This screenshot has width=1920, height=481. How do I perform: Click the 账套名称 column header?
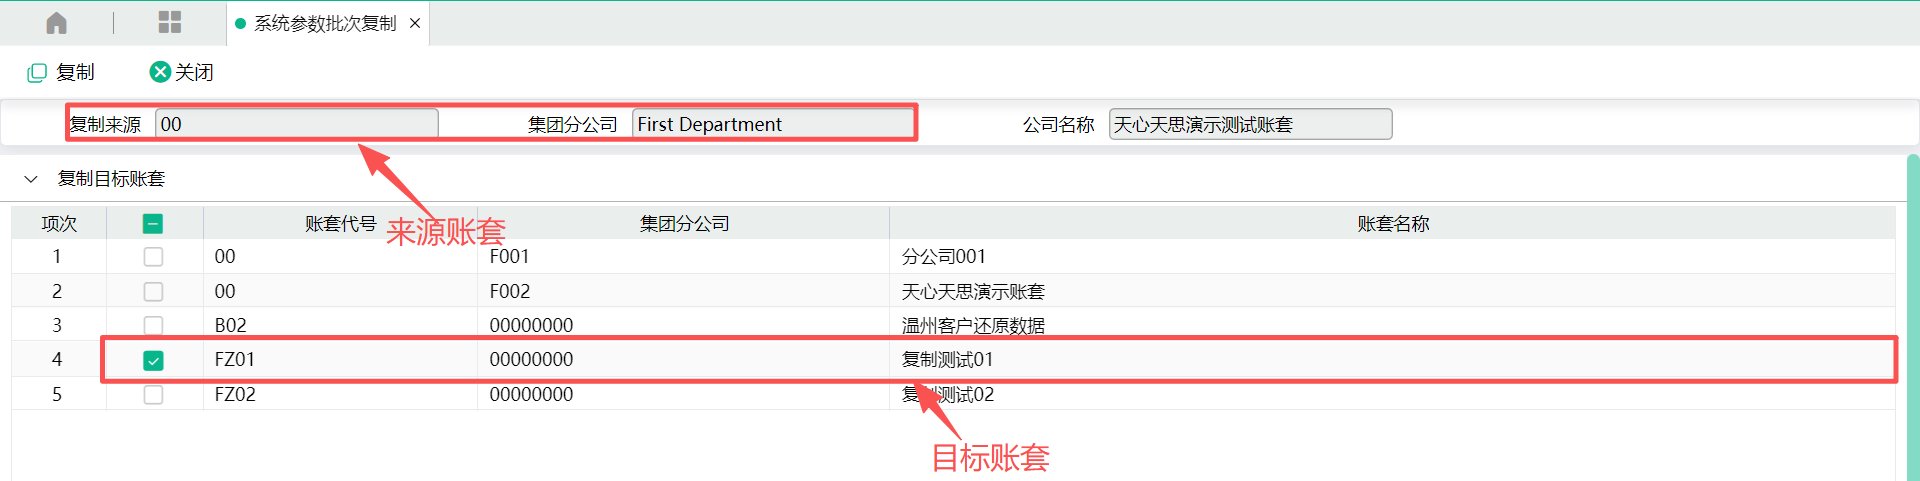[1392, 224]
